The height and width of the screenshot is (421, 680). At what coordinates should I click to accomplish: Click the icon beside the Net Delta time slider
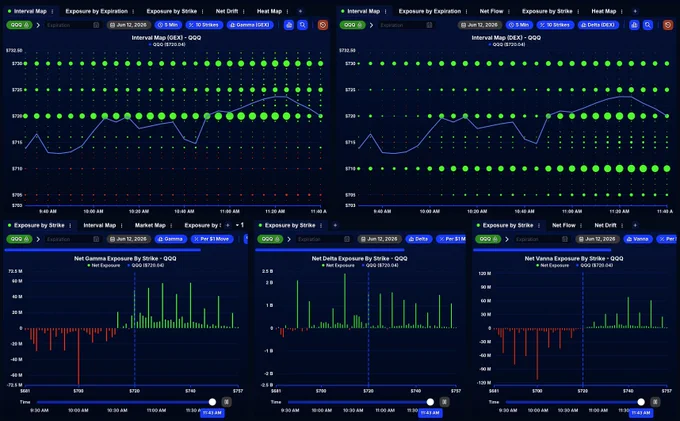tap(444, 402)
